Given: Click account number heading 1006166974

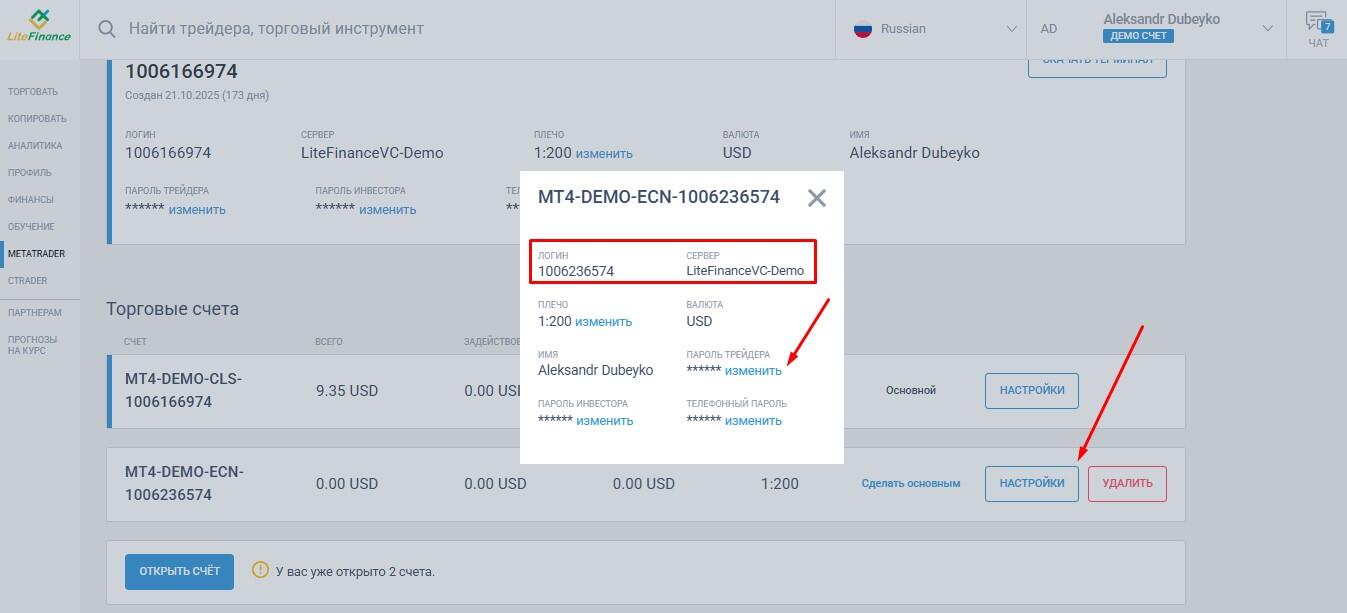Looking at the screenshot, I should click(x=181, y=72).
